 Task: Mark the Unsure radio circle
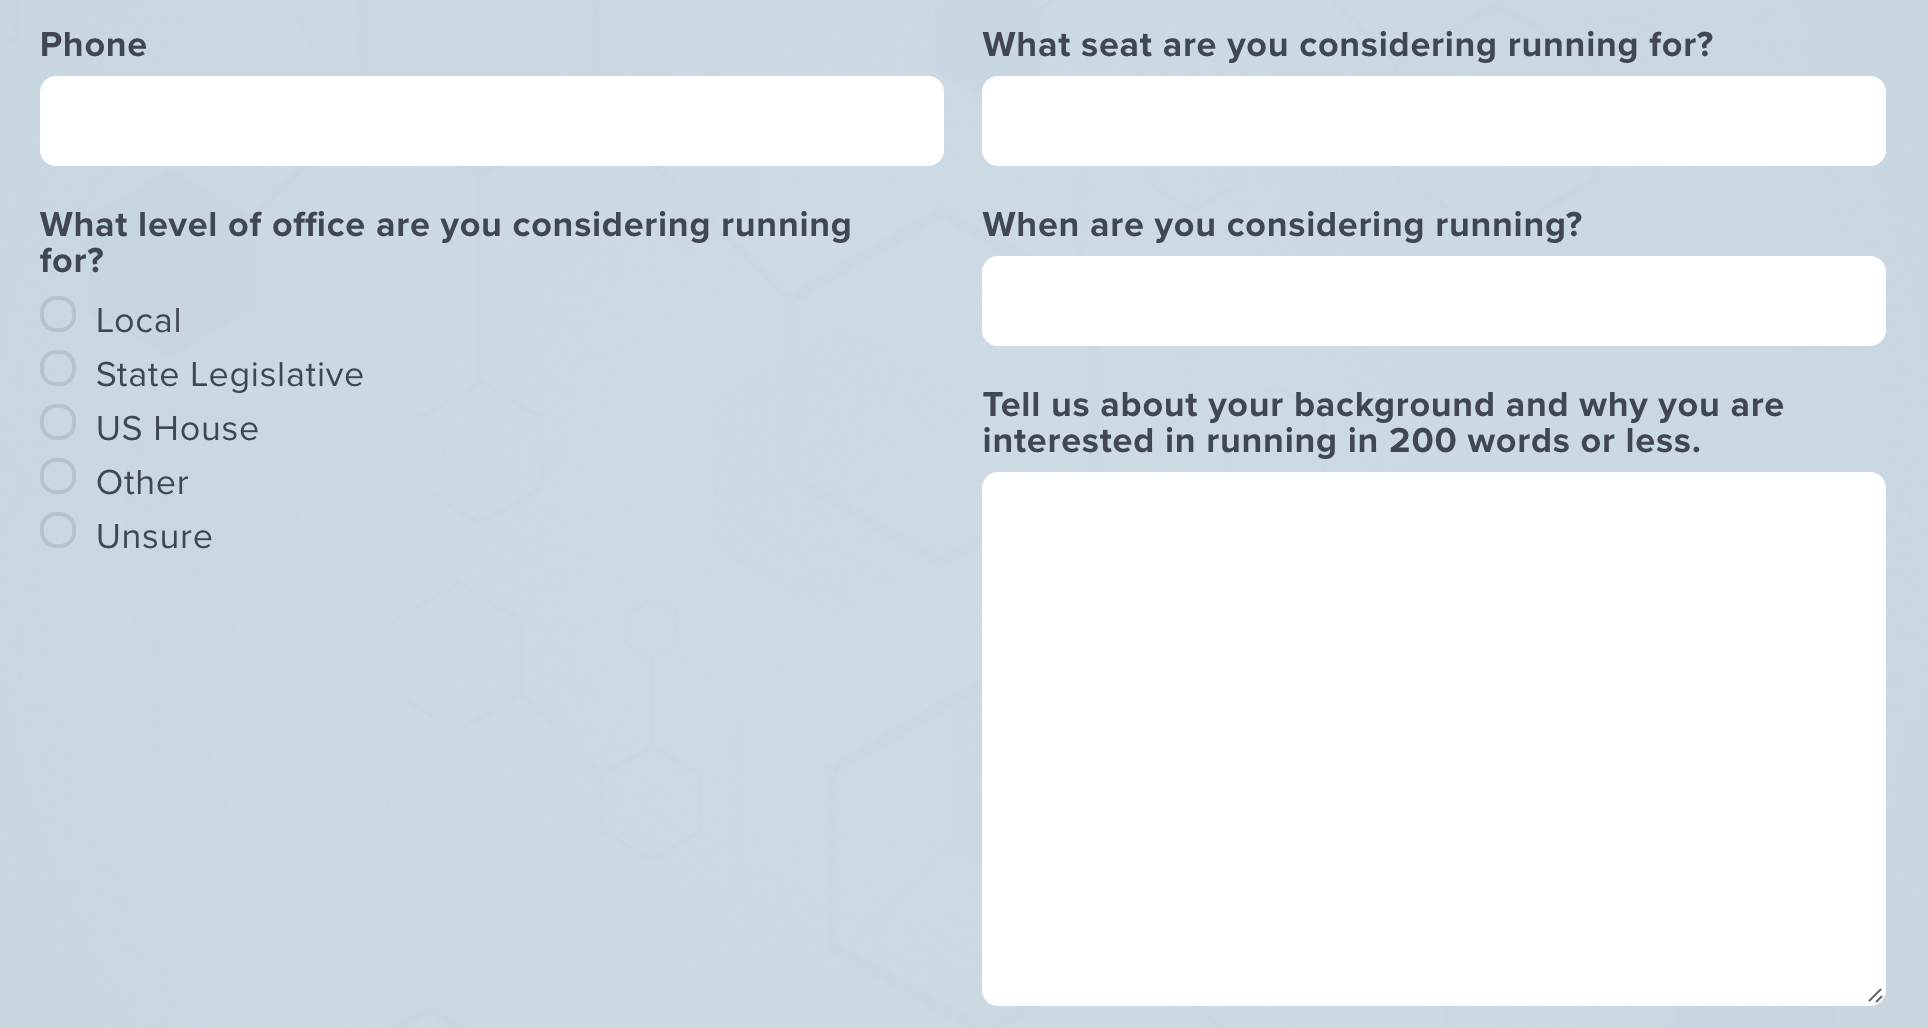[x=58, y=530]
